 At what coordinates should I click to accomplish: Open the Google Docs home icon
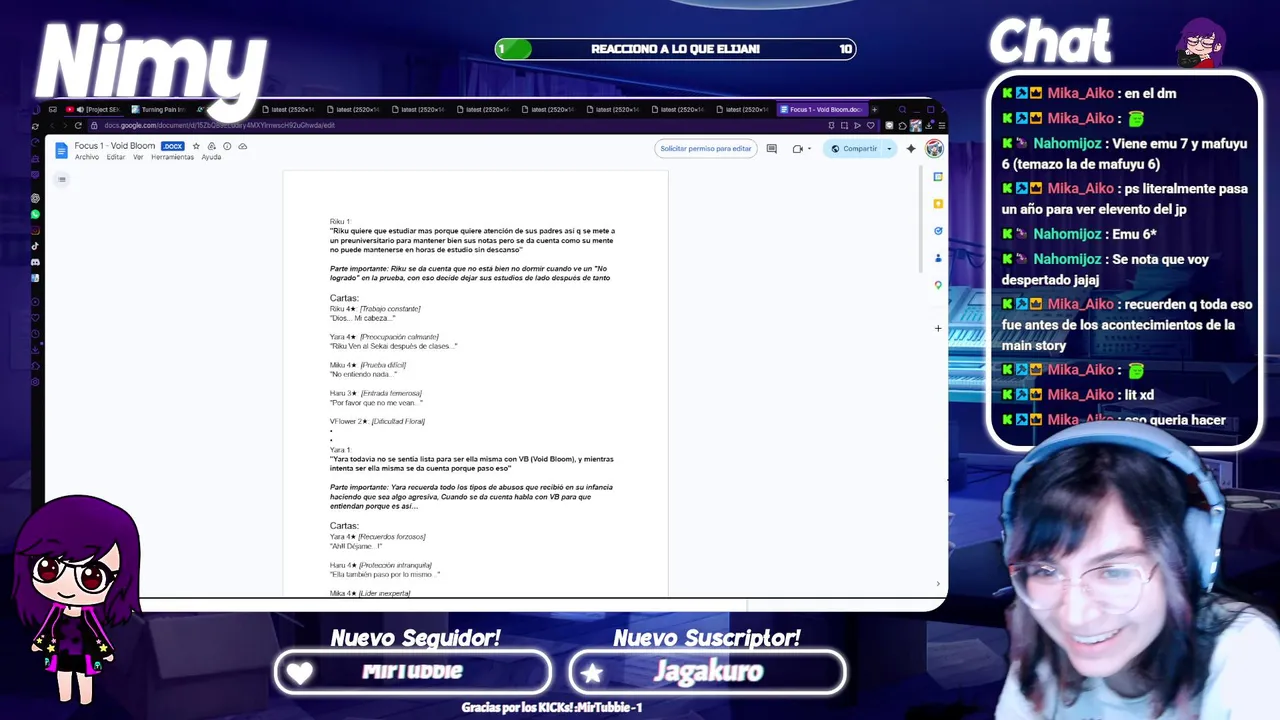pyautogui.click(x=61, y=150)
